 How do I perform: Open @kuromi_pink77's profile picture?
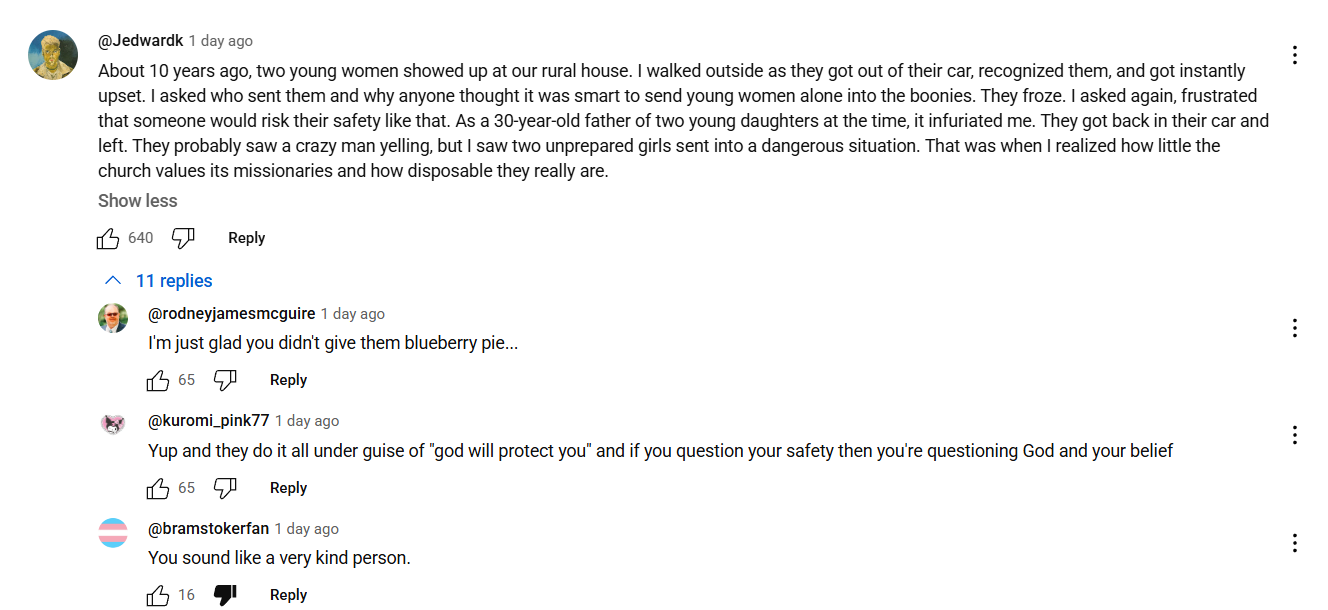(x=113, y=425)
